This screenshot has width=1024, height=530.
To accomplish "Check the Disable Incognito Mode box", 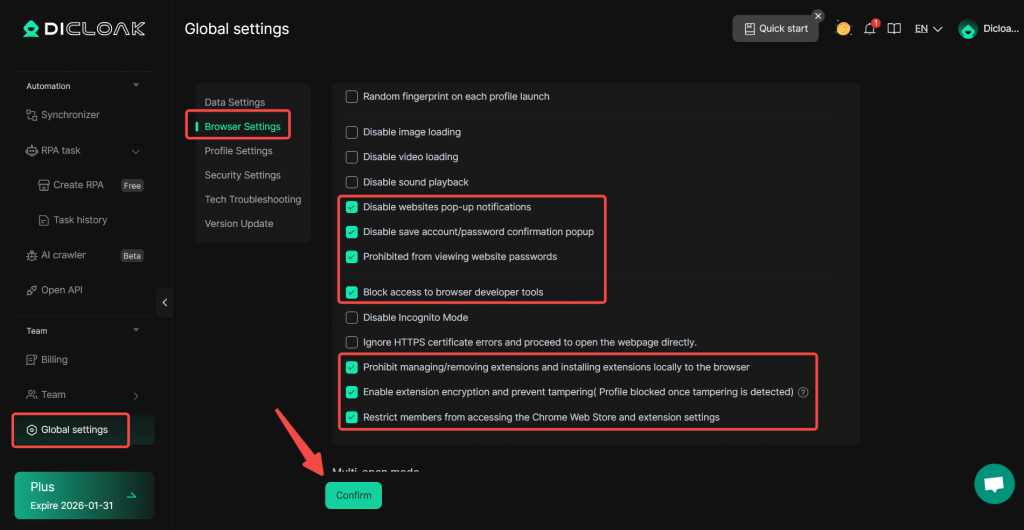I will click(351, 318).
